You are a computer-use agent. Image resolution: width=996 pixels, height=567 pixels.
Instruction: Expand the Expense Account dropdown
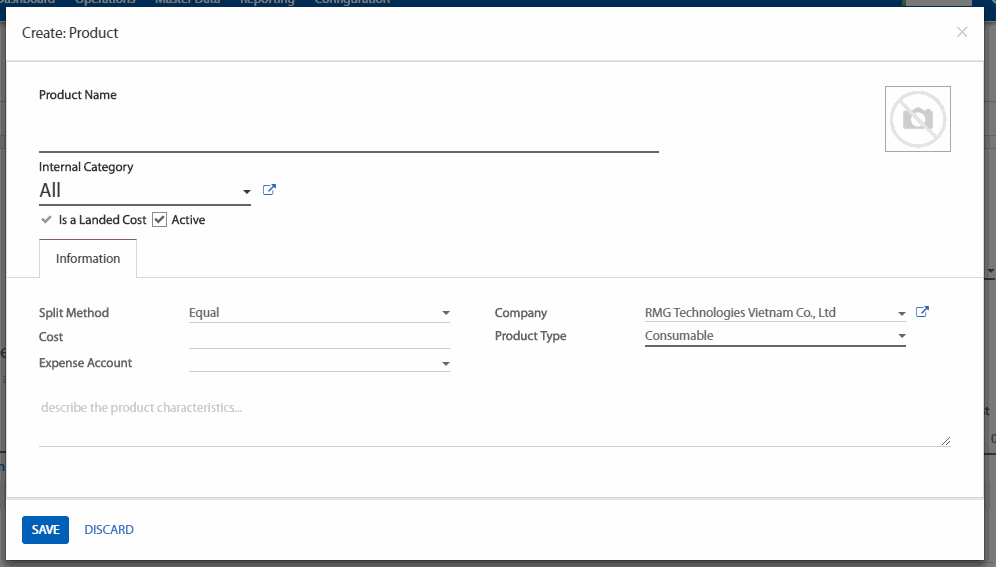445,364
